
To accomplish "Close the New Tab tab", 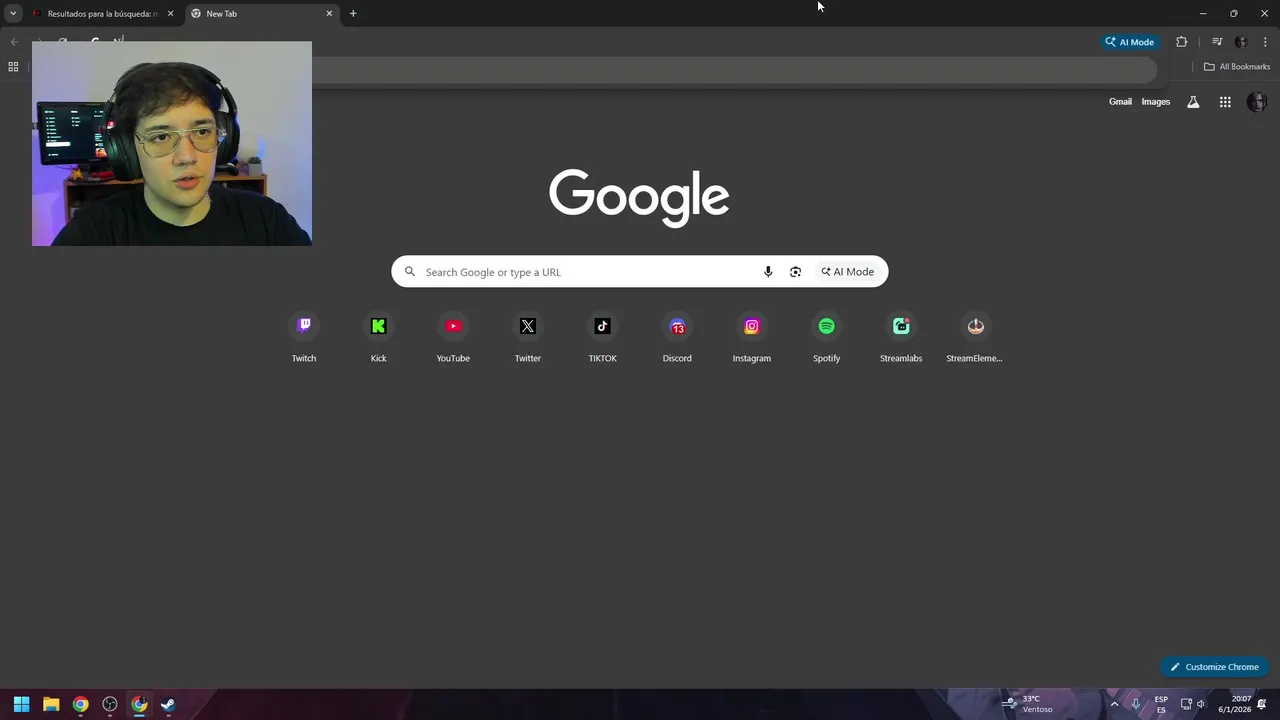I will pyautogui.click(x=329, y=14).
